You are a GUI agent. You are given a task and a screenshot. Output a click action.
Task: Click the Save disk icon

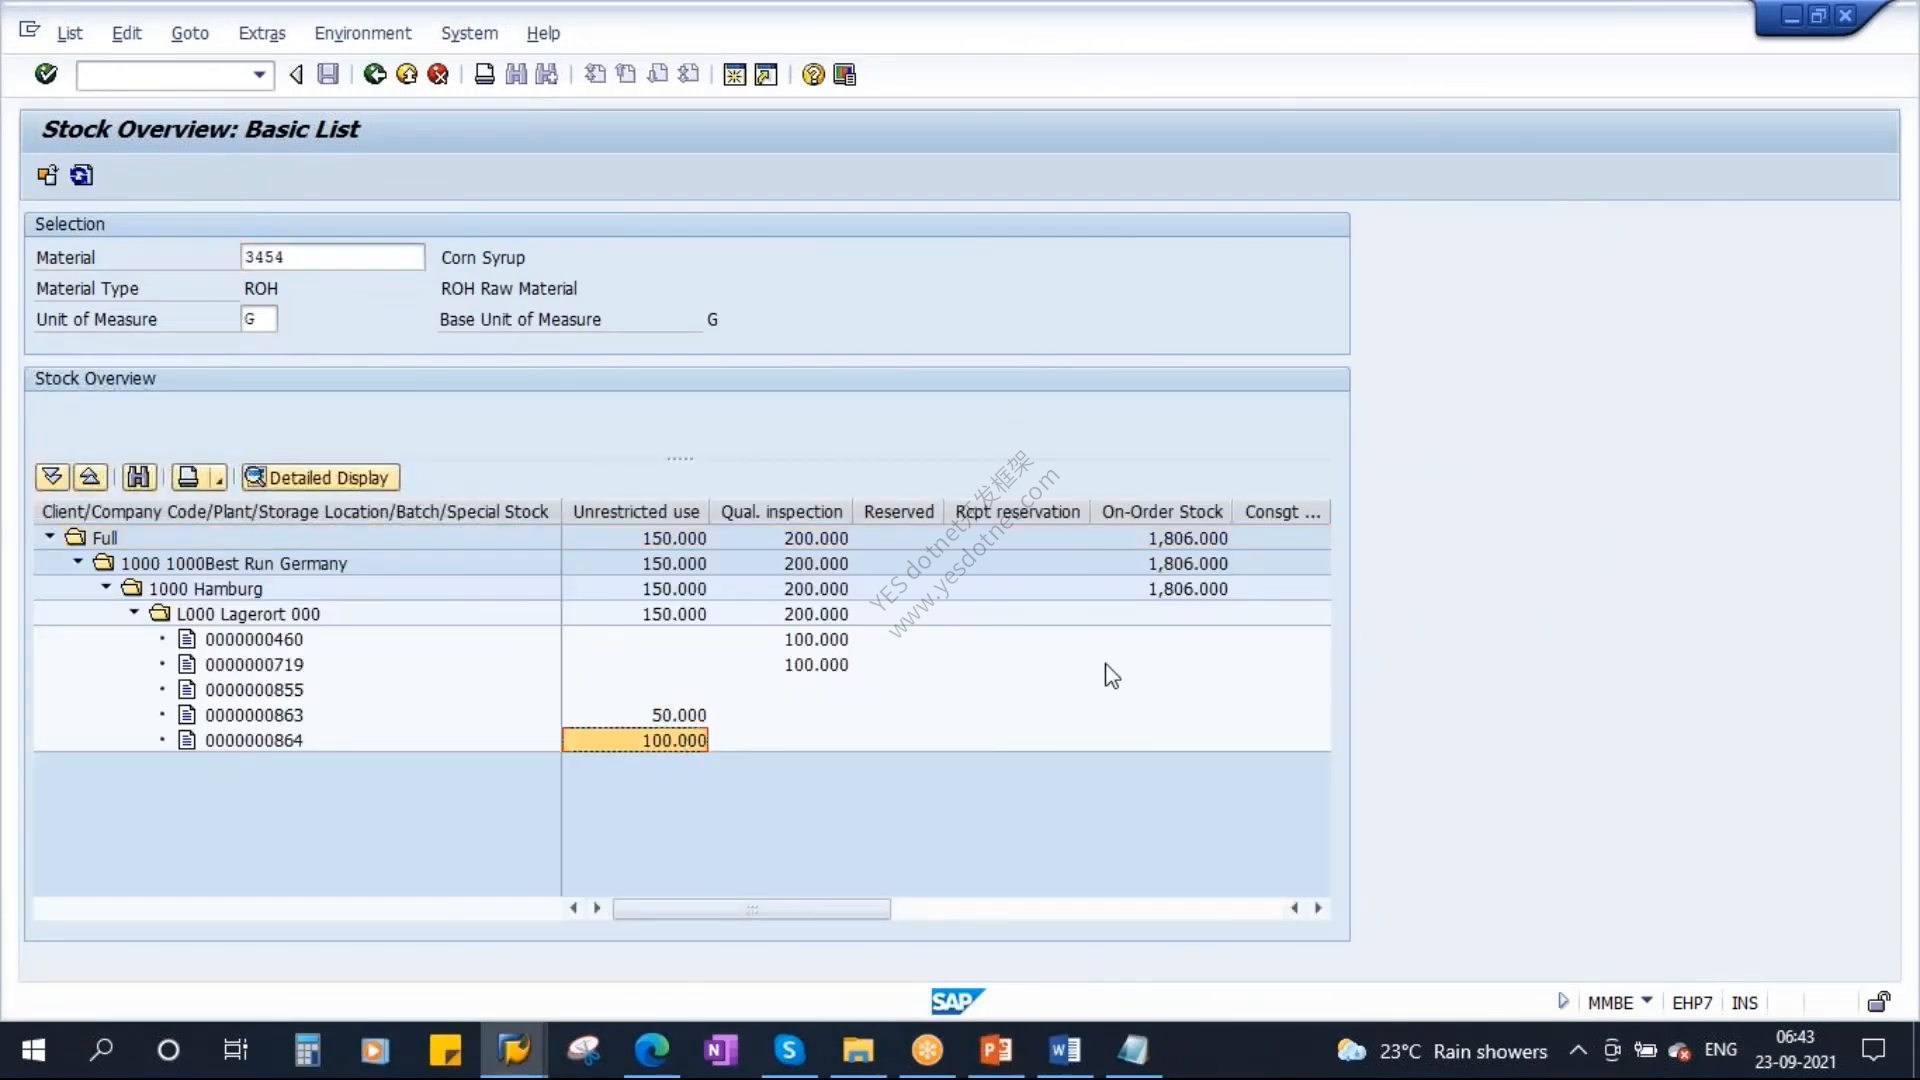coord(328,74)
